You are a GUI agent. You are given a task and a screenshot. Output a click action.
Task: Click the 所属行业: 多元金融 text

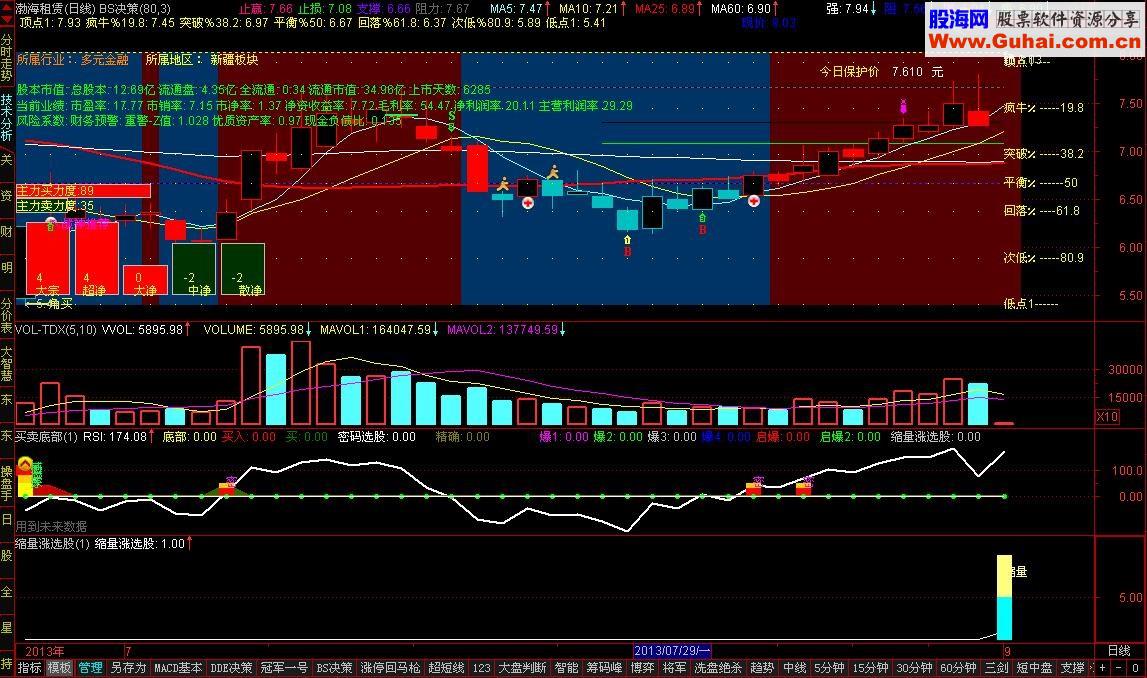coord(72,59)
